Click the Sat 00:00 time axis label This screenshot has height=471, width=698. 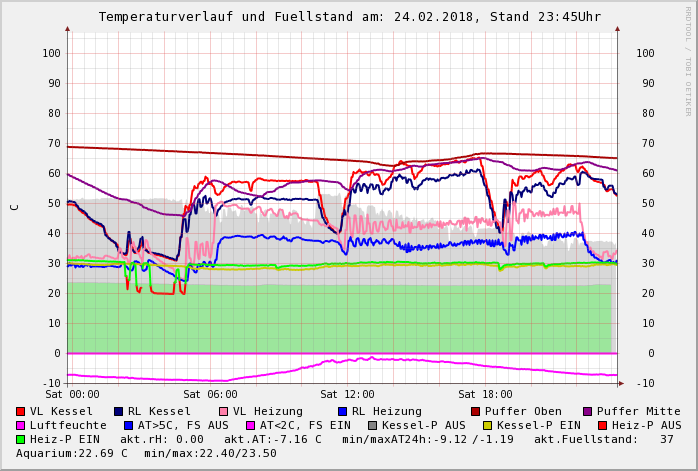pyautogui.click(x=73, y=394)
